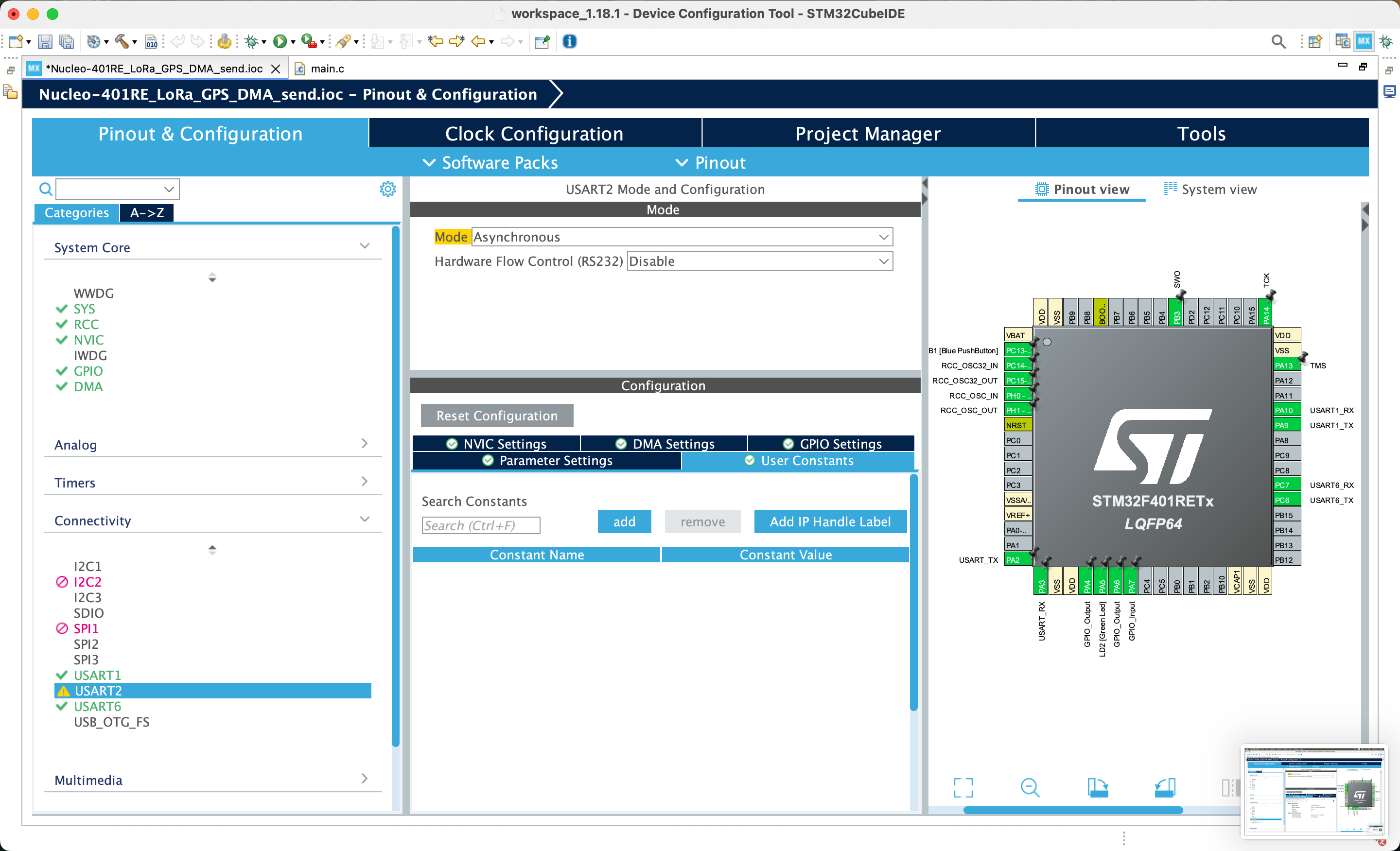
Task: Click the floating window thumbnail preview
Action: point(1314,791)
